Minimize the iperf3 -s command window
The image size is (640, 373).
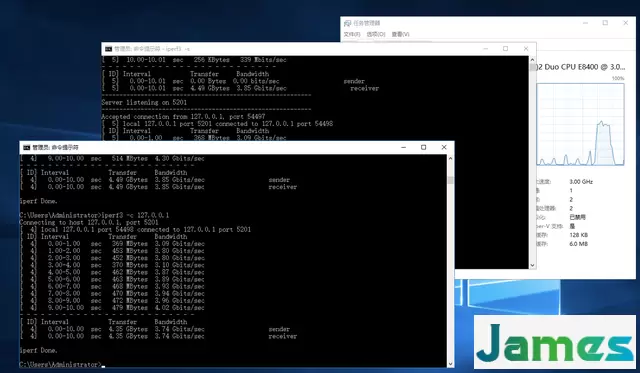point(485,49)
